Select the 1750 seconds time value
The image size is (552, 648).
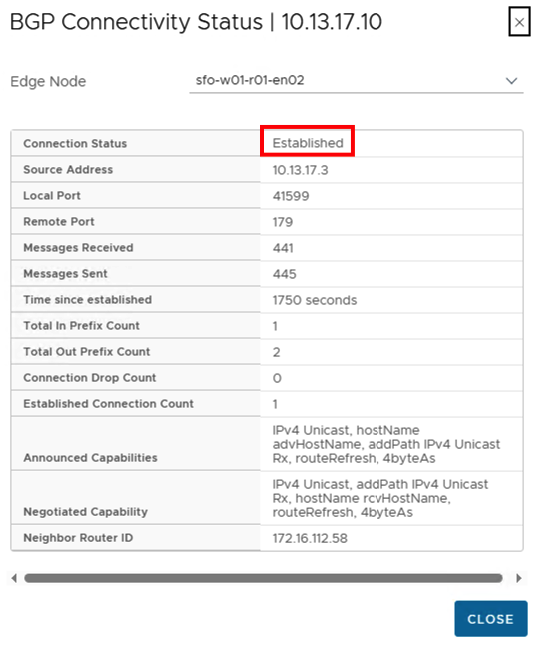314,300
